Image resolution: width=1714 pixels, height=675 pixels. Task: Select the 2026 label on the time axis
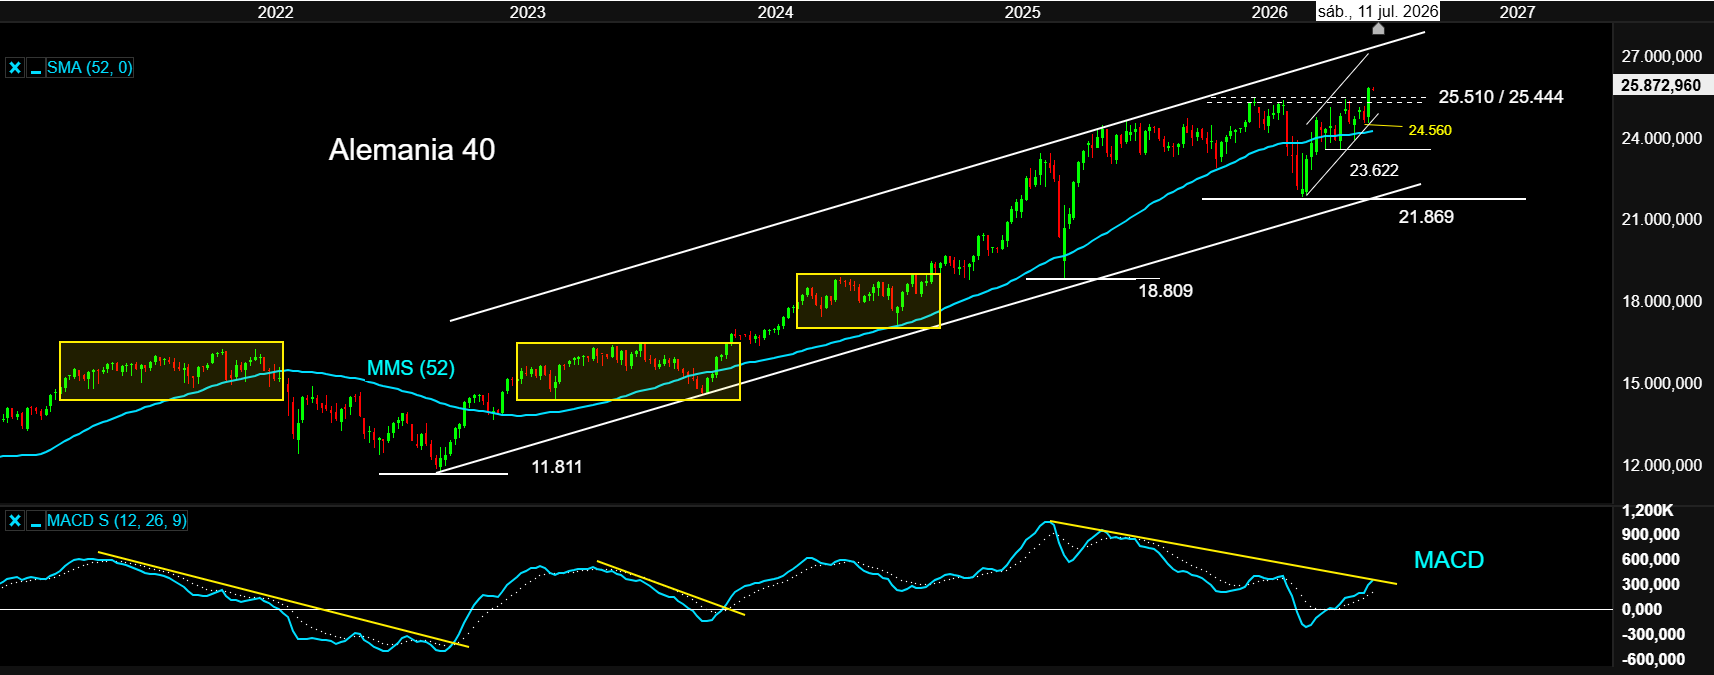1270,12
